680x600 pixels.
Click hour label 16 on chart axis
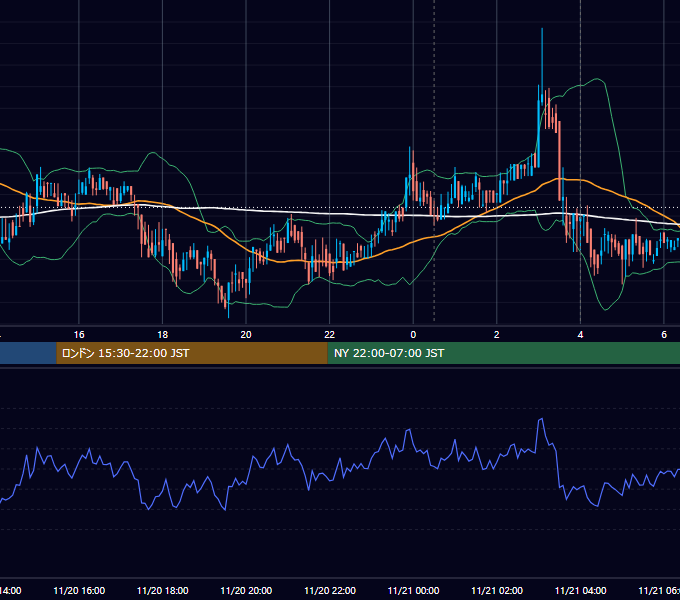click(x=79, y=335)
